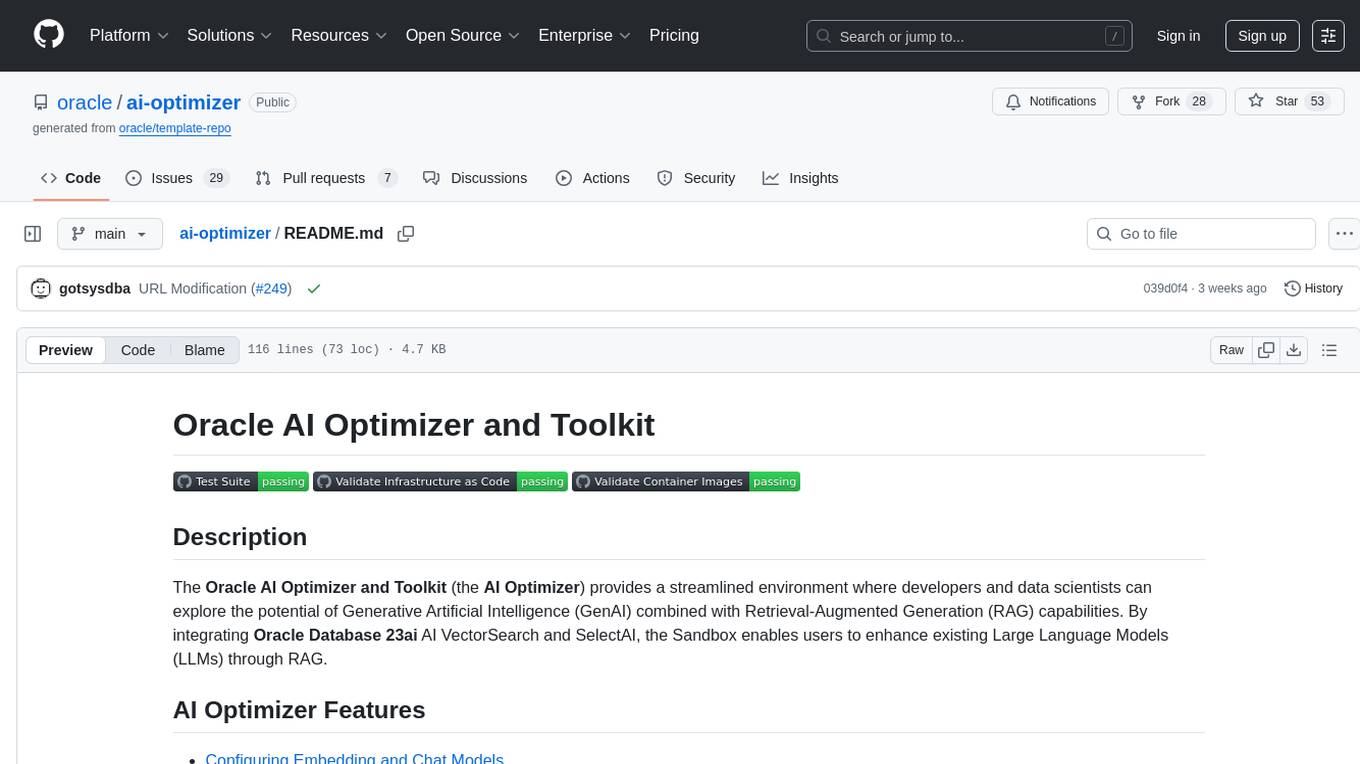Open the oracle owner link
Viewport: 1360px width, 764px height.
(x=85, y=102)
